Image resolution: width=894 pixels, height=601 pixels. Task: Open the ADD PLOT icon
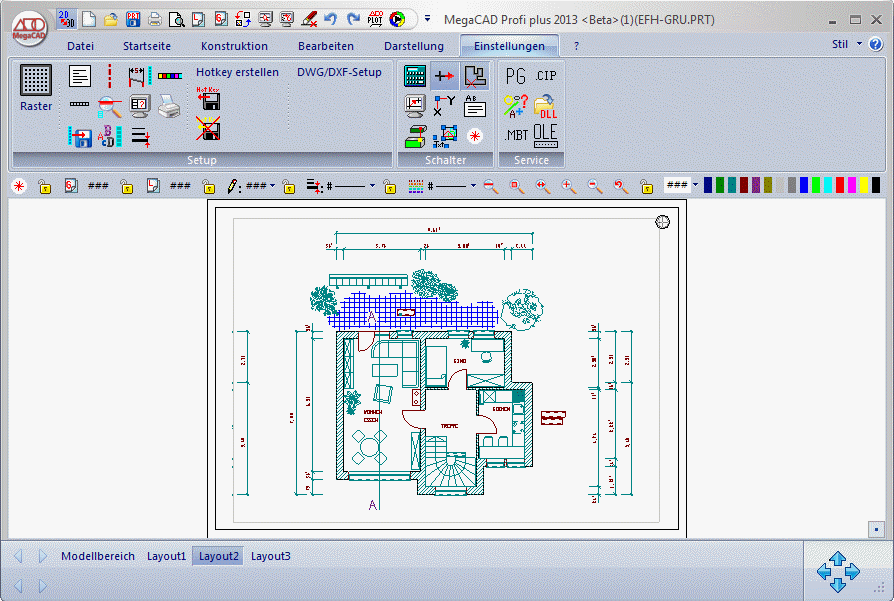click(375, 19)
